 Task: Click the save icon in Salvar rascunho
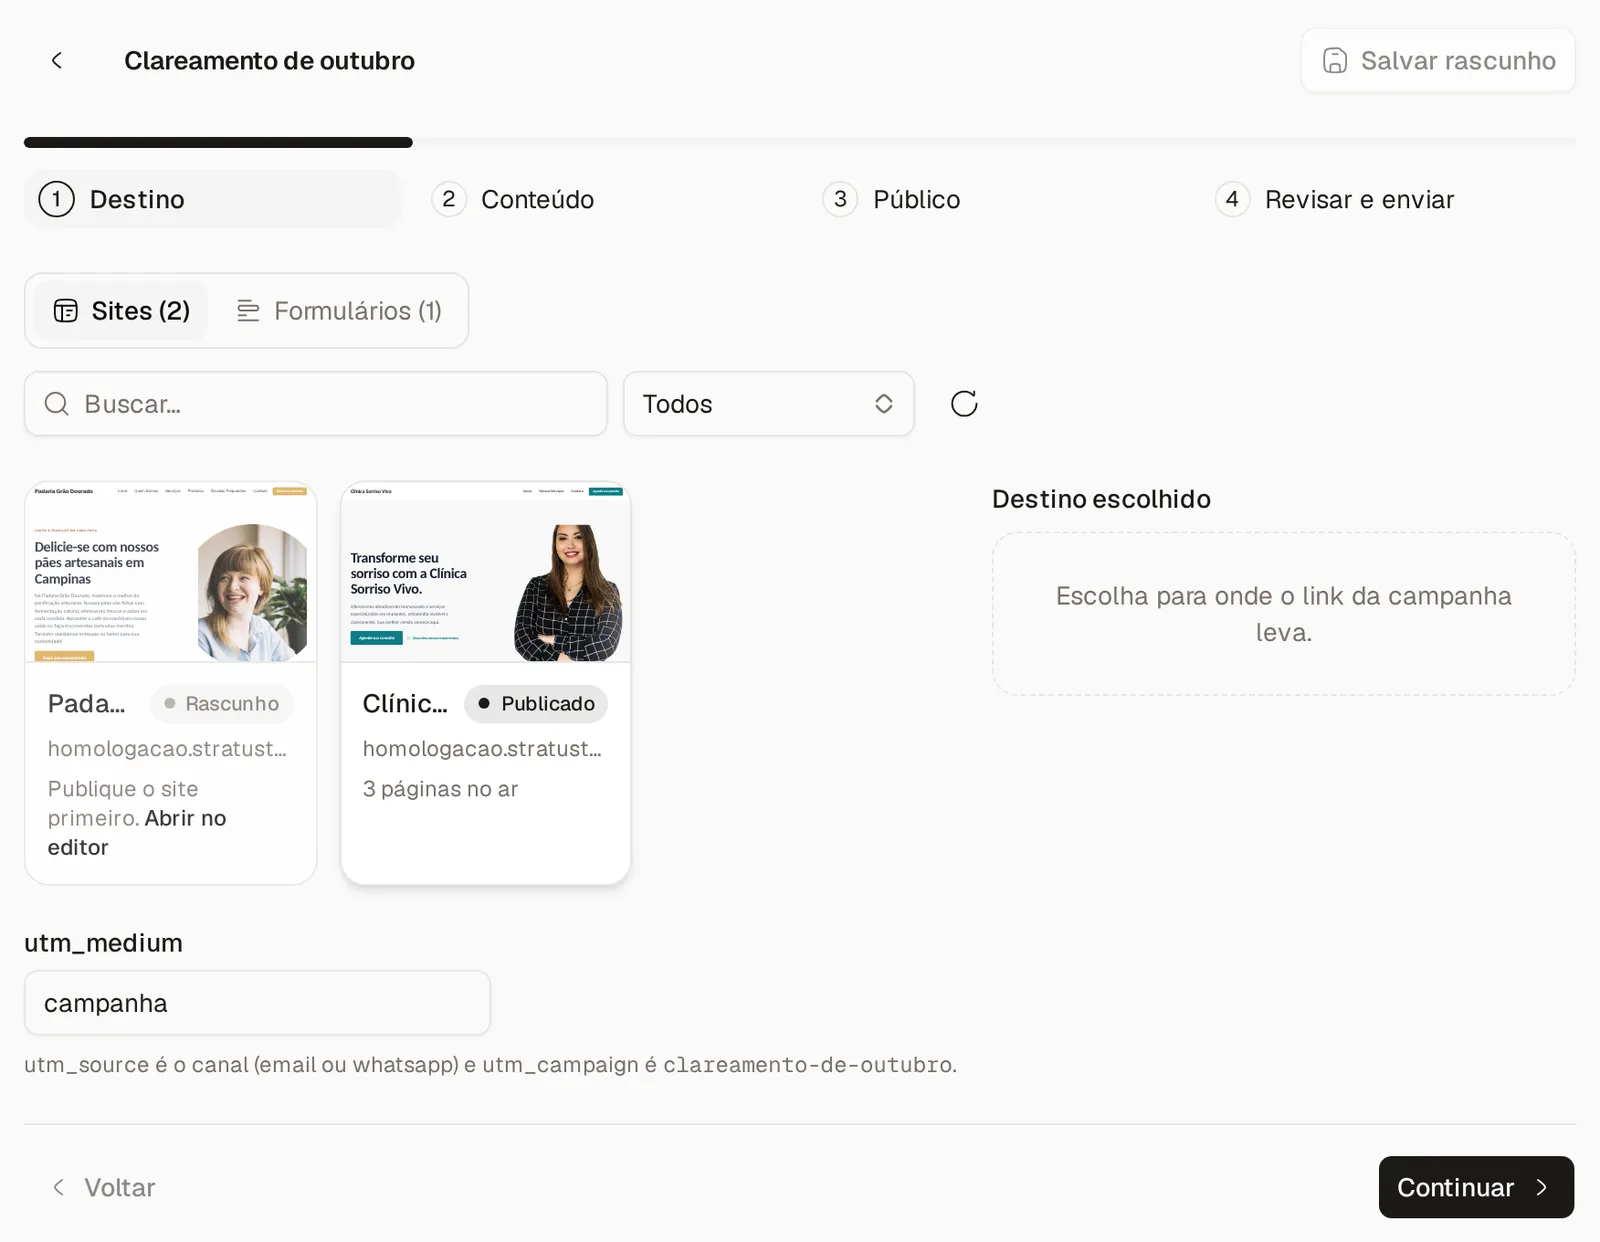point(1334,61)
